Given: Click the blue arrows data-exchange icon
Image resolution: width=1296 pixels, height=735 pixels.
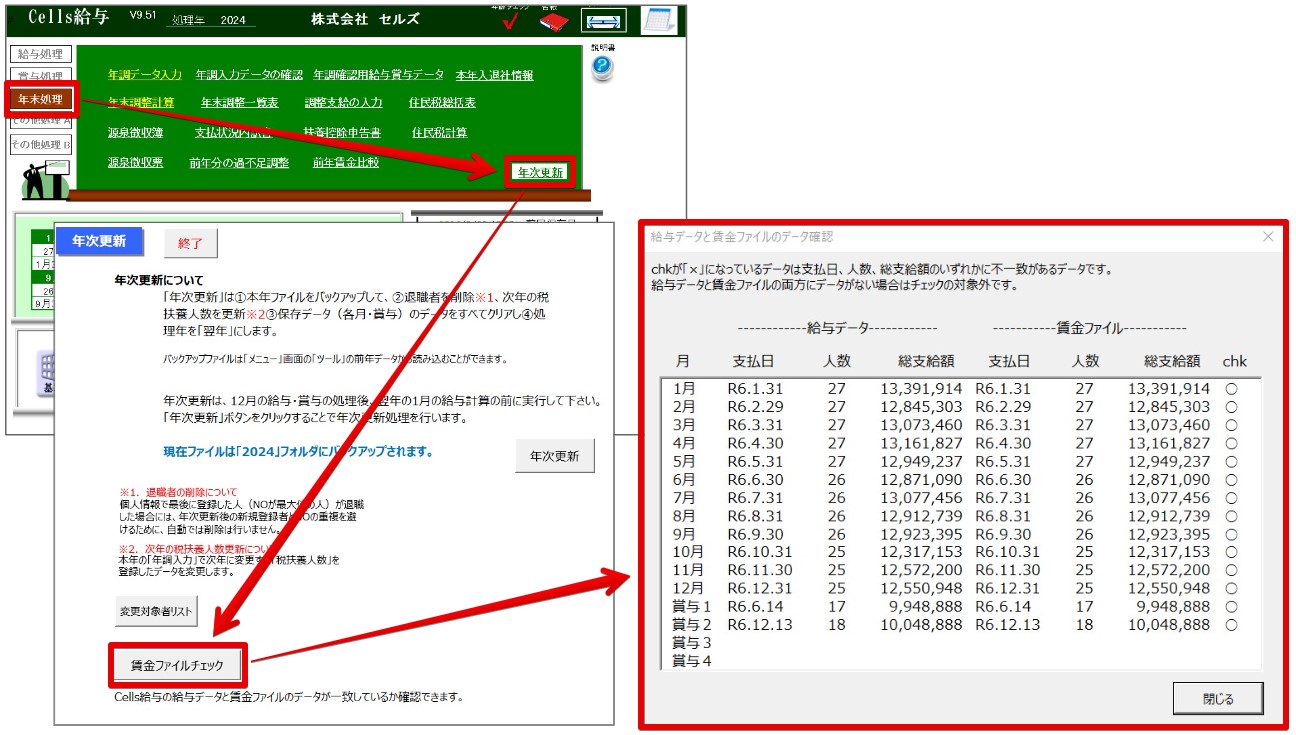Looking at the screenshot, I should tap(603, 19).
